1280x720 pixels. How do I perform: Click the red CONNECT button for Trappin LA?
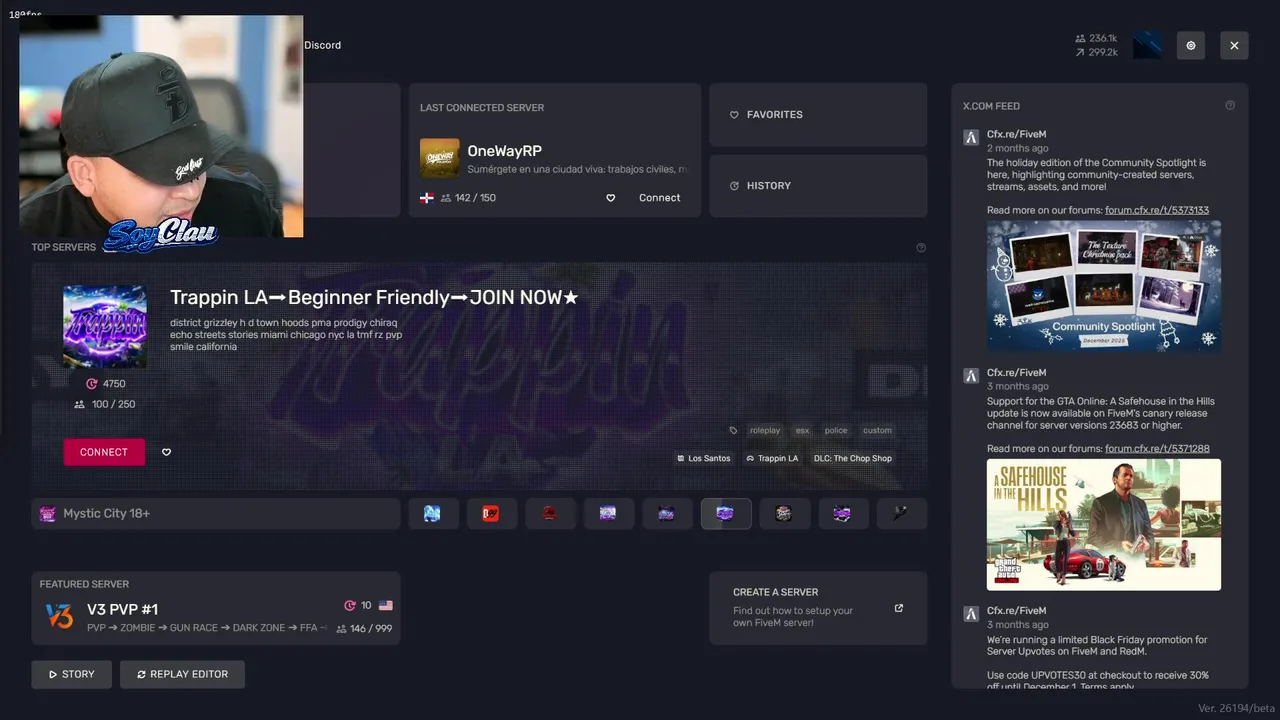104,452
